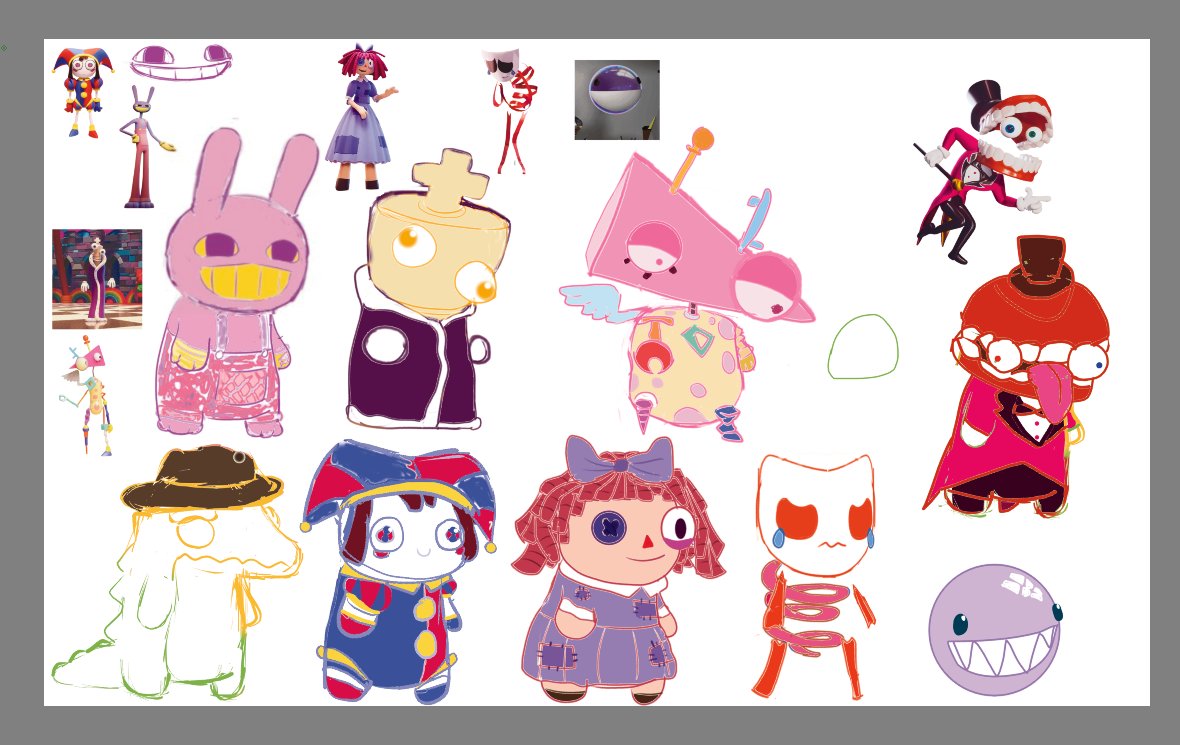Click the white mask ribbon-body plush drawing
The height and width of the screenshot is (745, 1180).
815,576
